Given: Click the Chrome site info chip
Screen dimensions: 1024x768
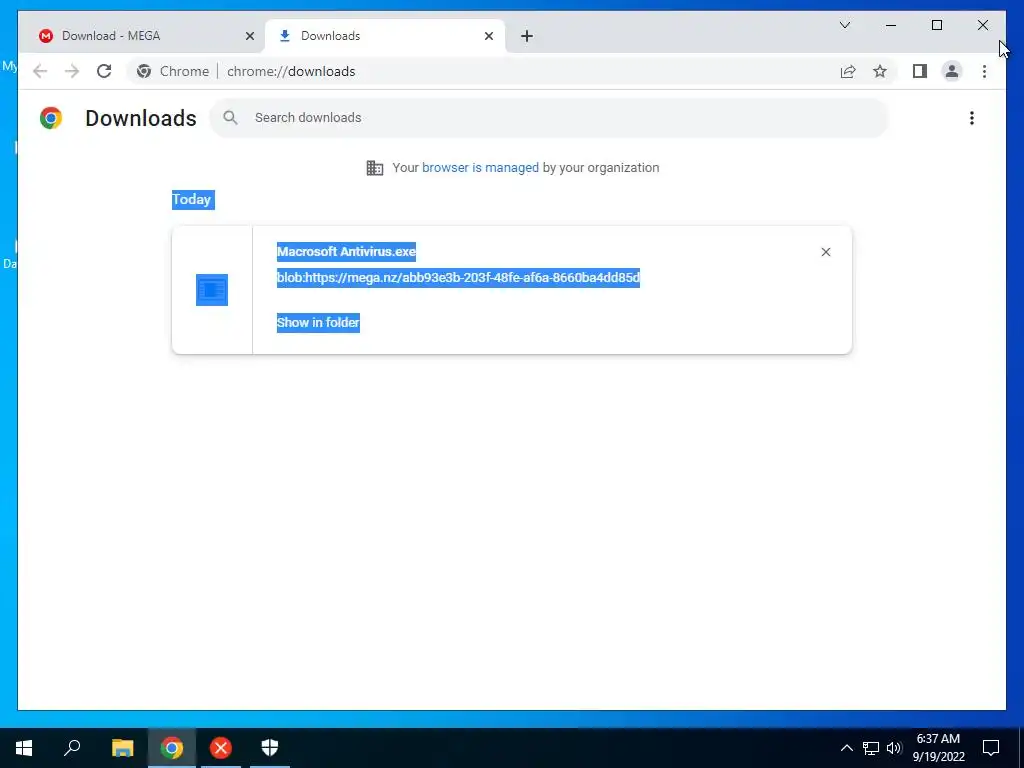Looking at the screenshot, I should click(x=173, y=71).
